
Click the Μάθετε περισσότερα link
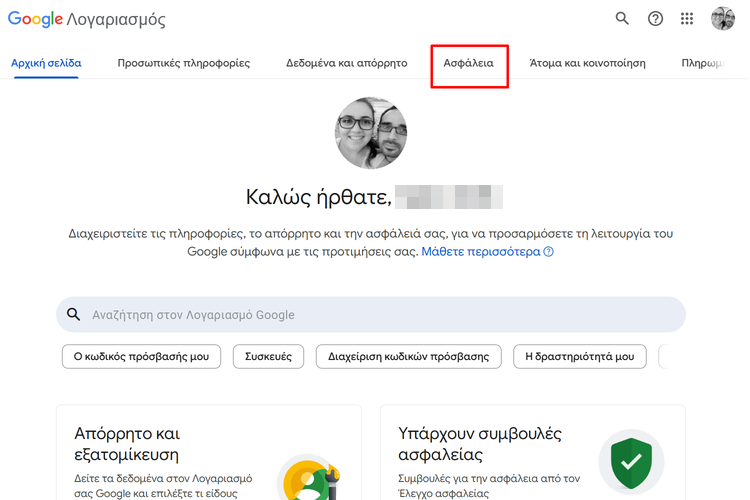481,252
